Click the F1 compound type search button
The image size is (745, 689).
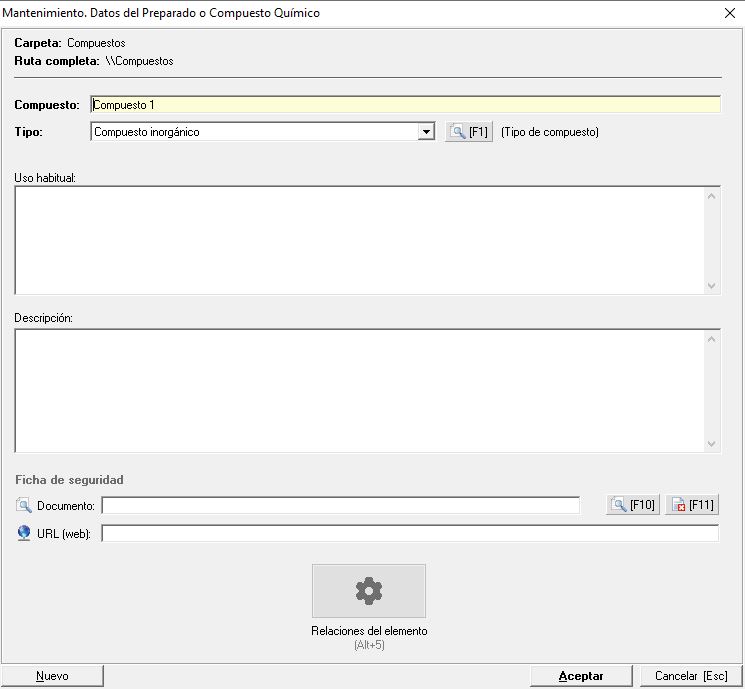click(x=468, y=132)
